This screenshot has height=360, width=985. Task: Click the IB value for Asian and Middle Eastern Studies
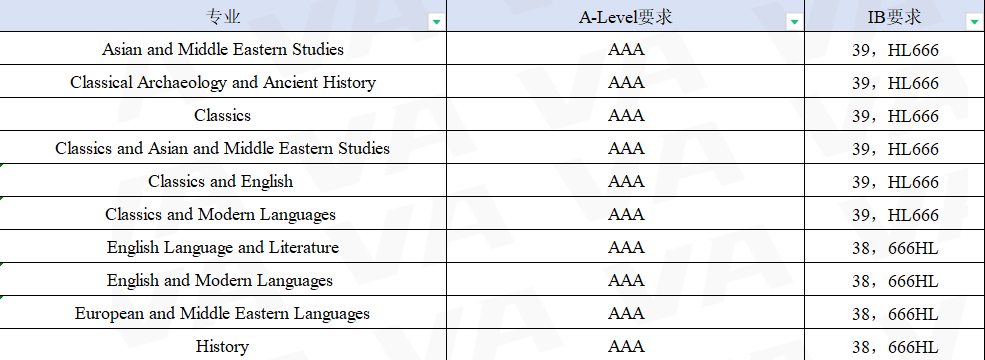pos(895,50)
